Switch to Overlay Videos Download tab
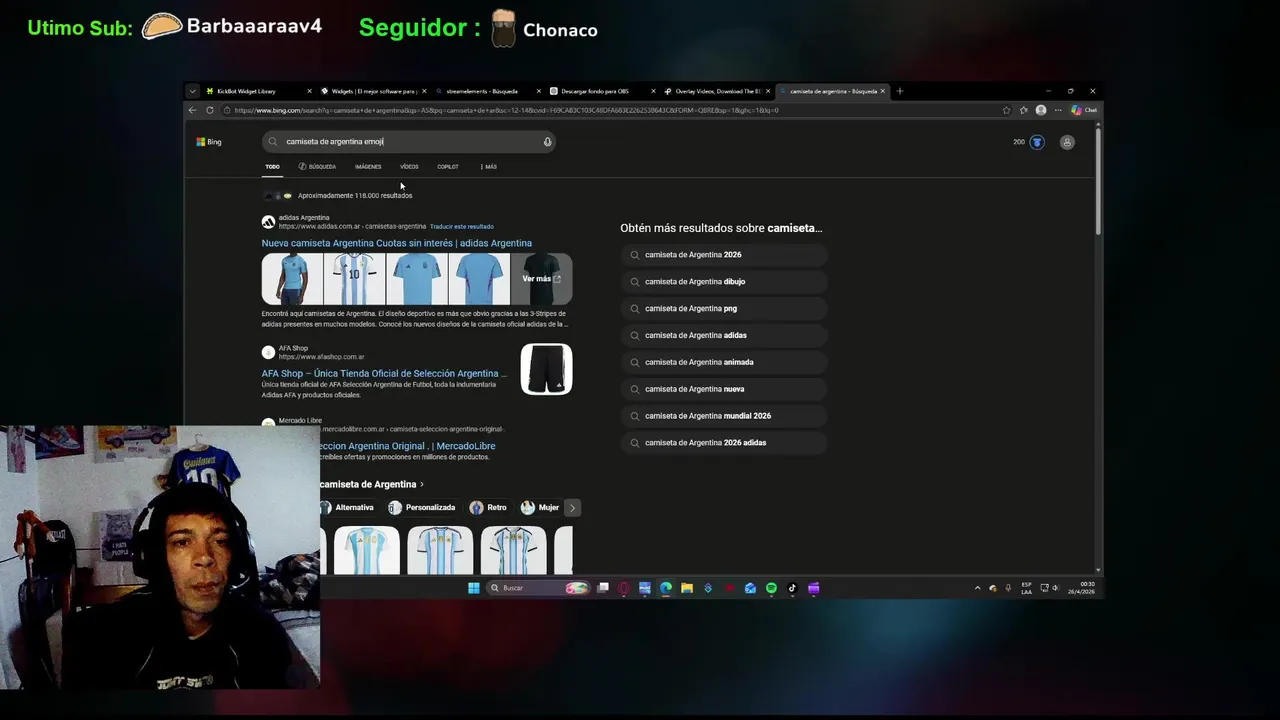The height and width of the screenshot is (720, 1280). pyautogui.click(x=716, y=91)
